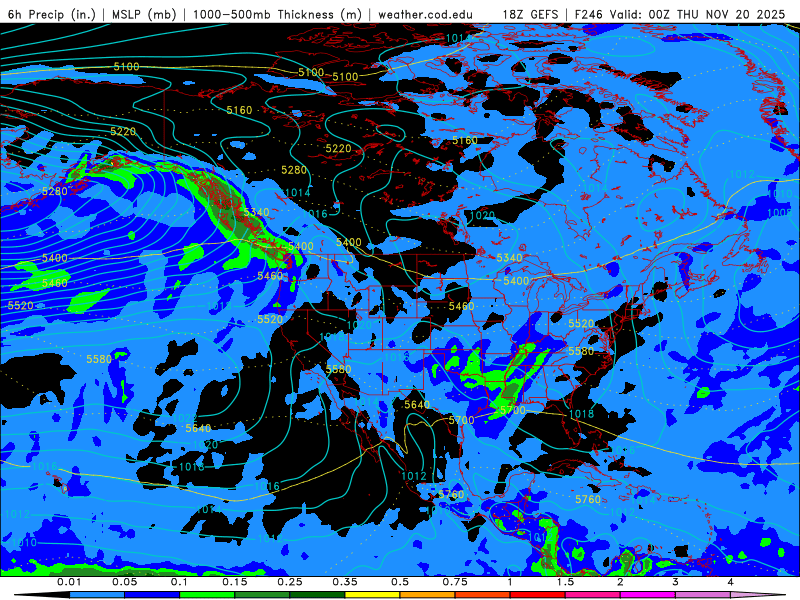Select the red 1–1.5 legend swatch
800x600 pixels.
538,595
